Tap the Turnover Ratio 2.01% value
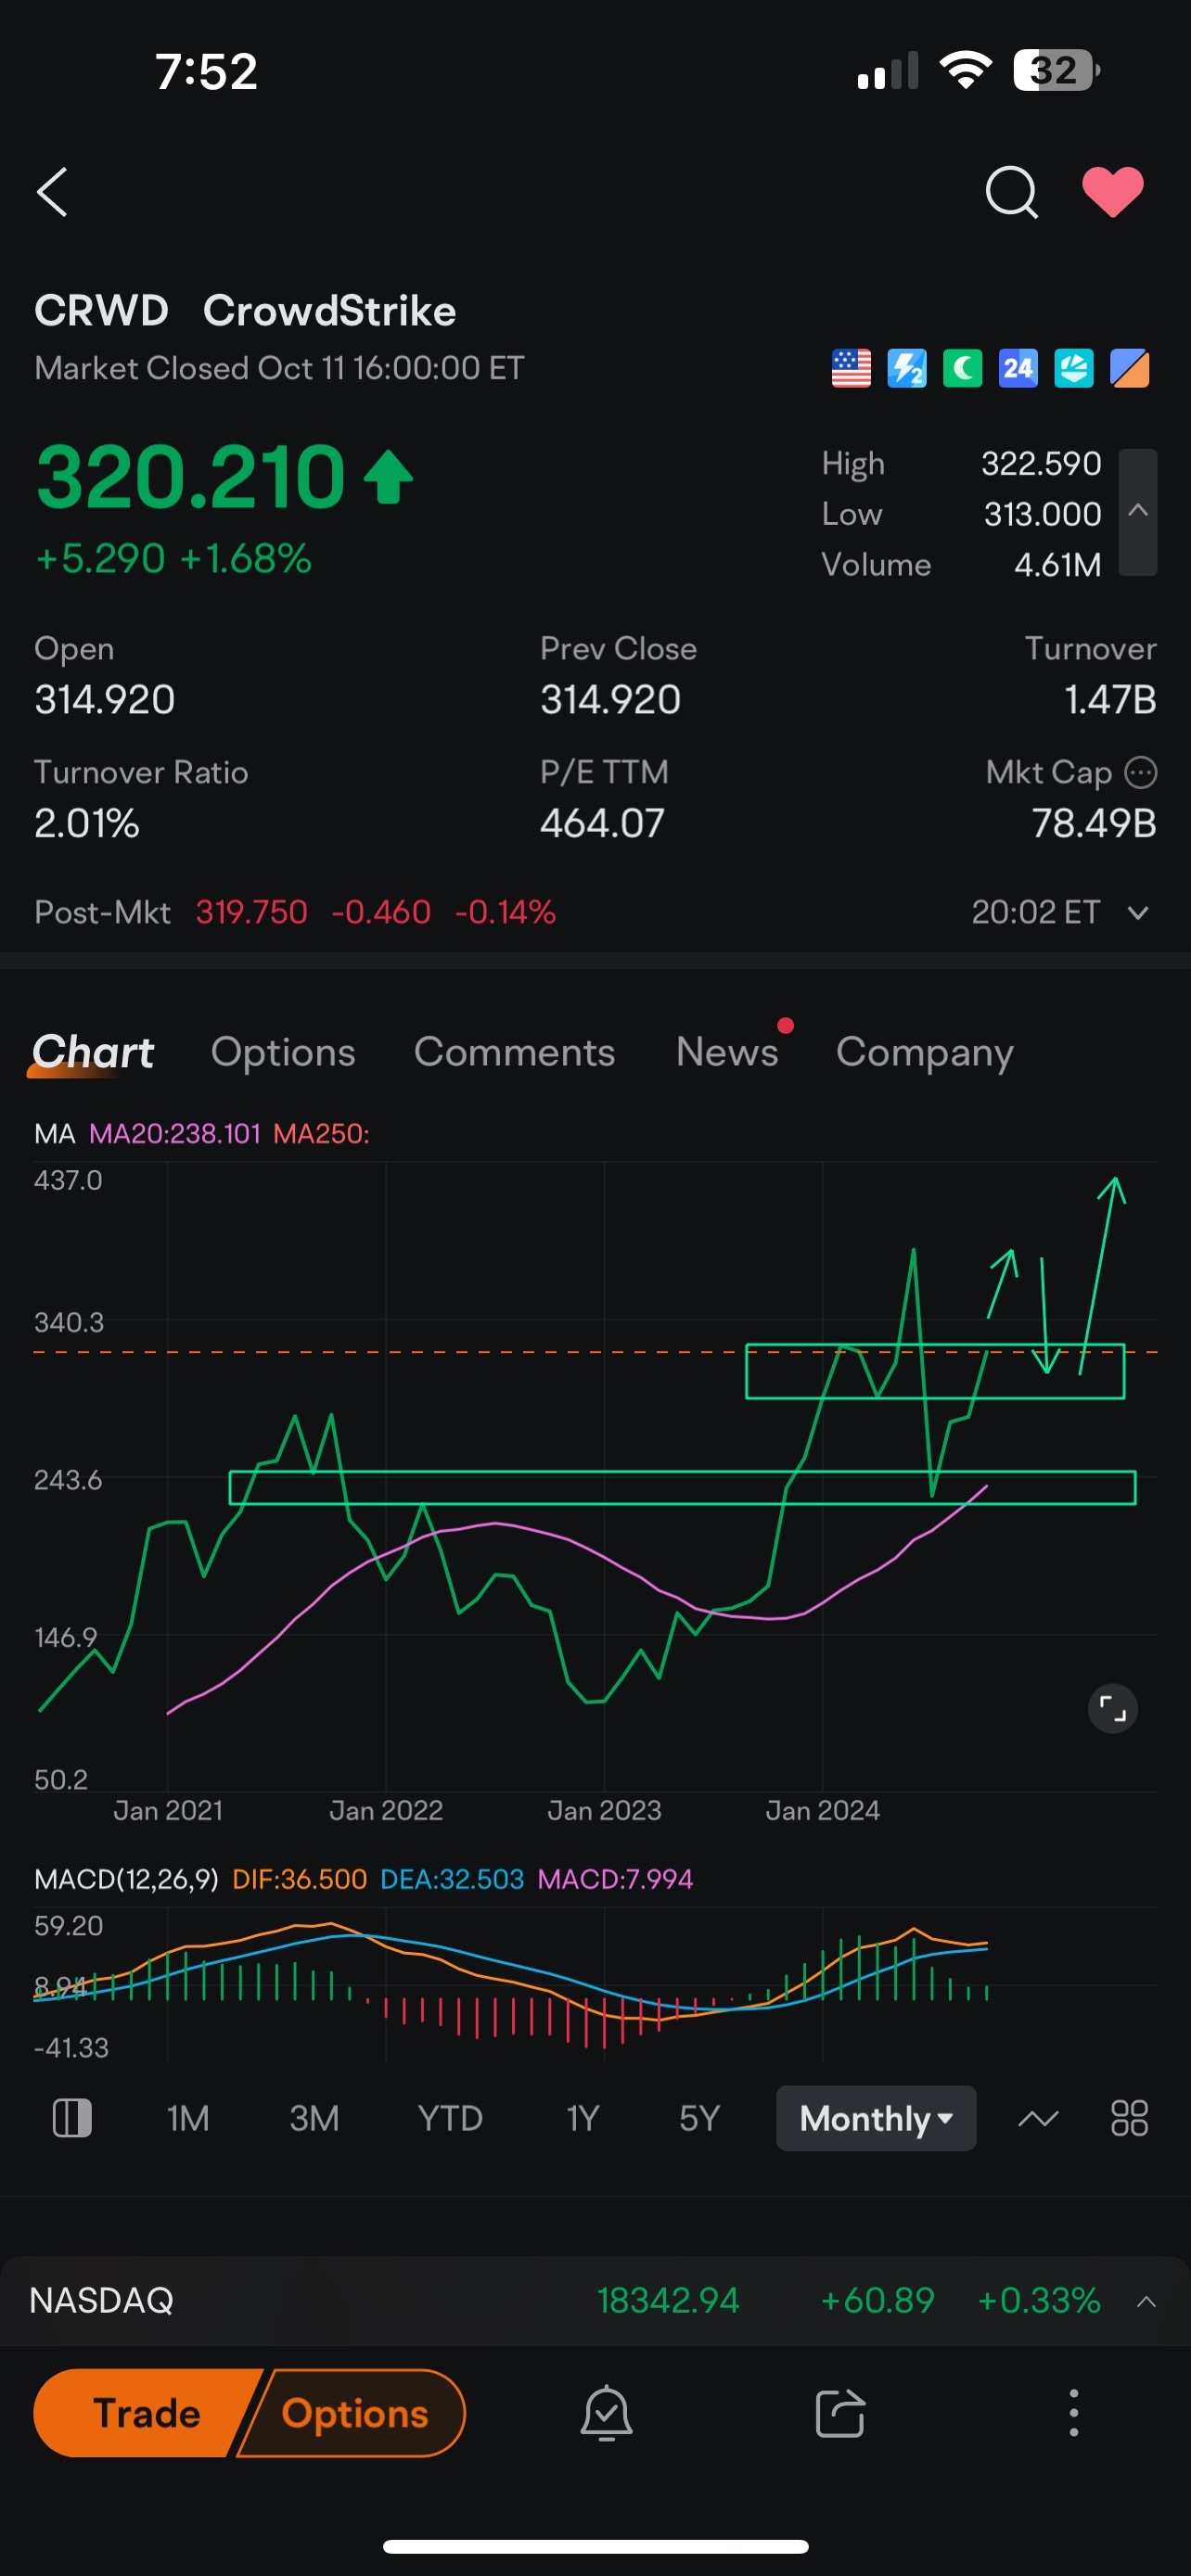Screen dimensions: 1191x2576 87,823
